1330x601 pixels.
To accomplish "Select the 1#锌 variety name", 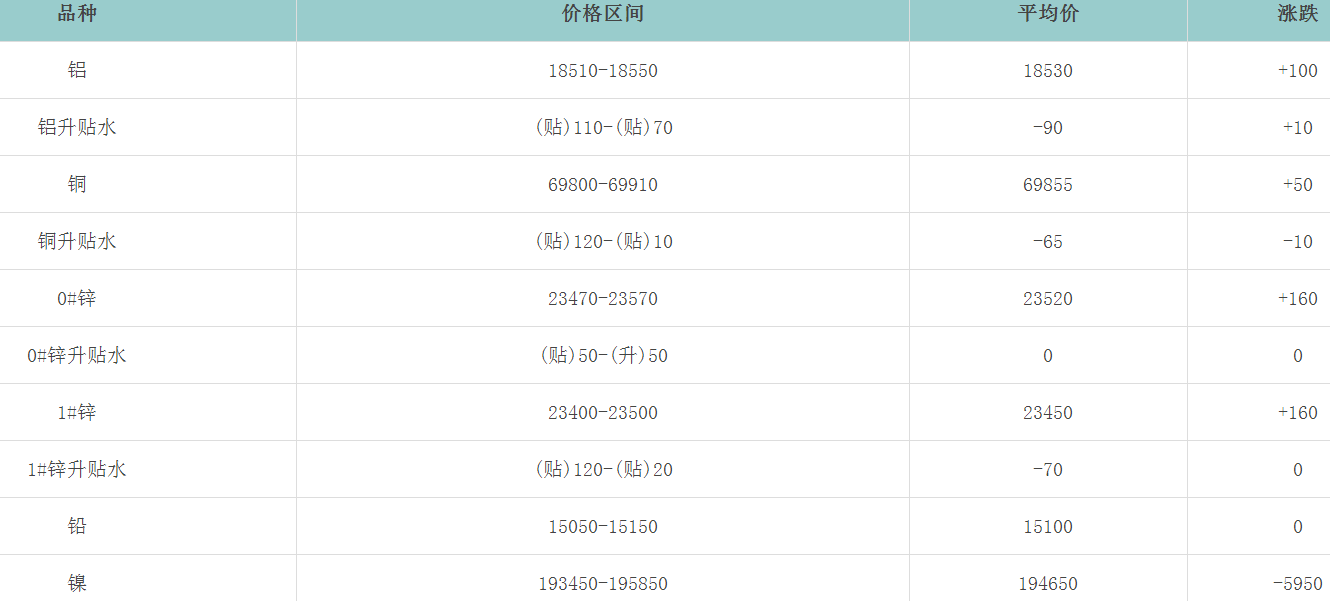I will coord(77,412).
